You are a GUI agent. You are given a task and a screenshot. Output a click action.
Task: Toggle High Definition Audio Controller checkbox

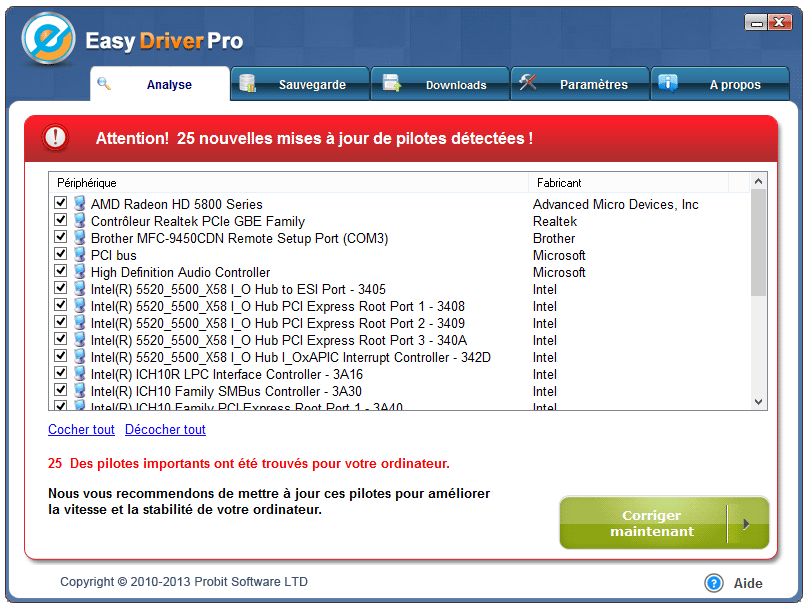(x=61, y=272)
